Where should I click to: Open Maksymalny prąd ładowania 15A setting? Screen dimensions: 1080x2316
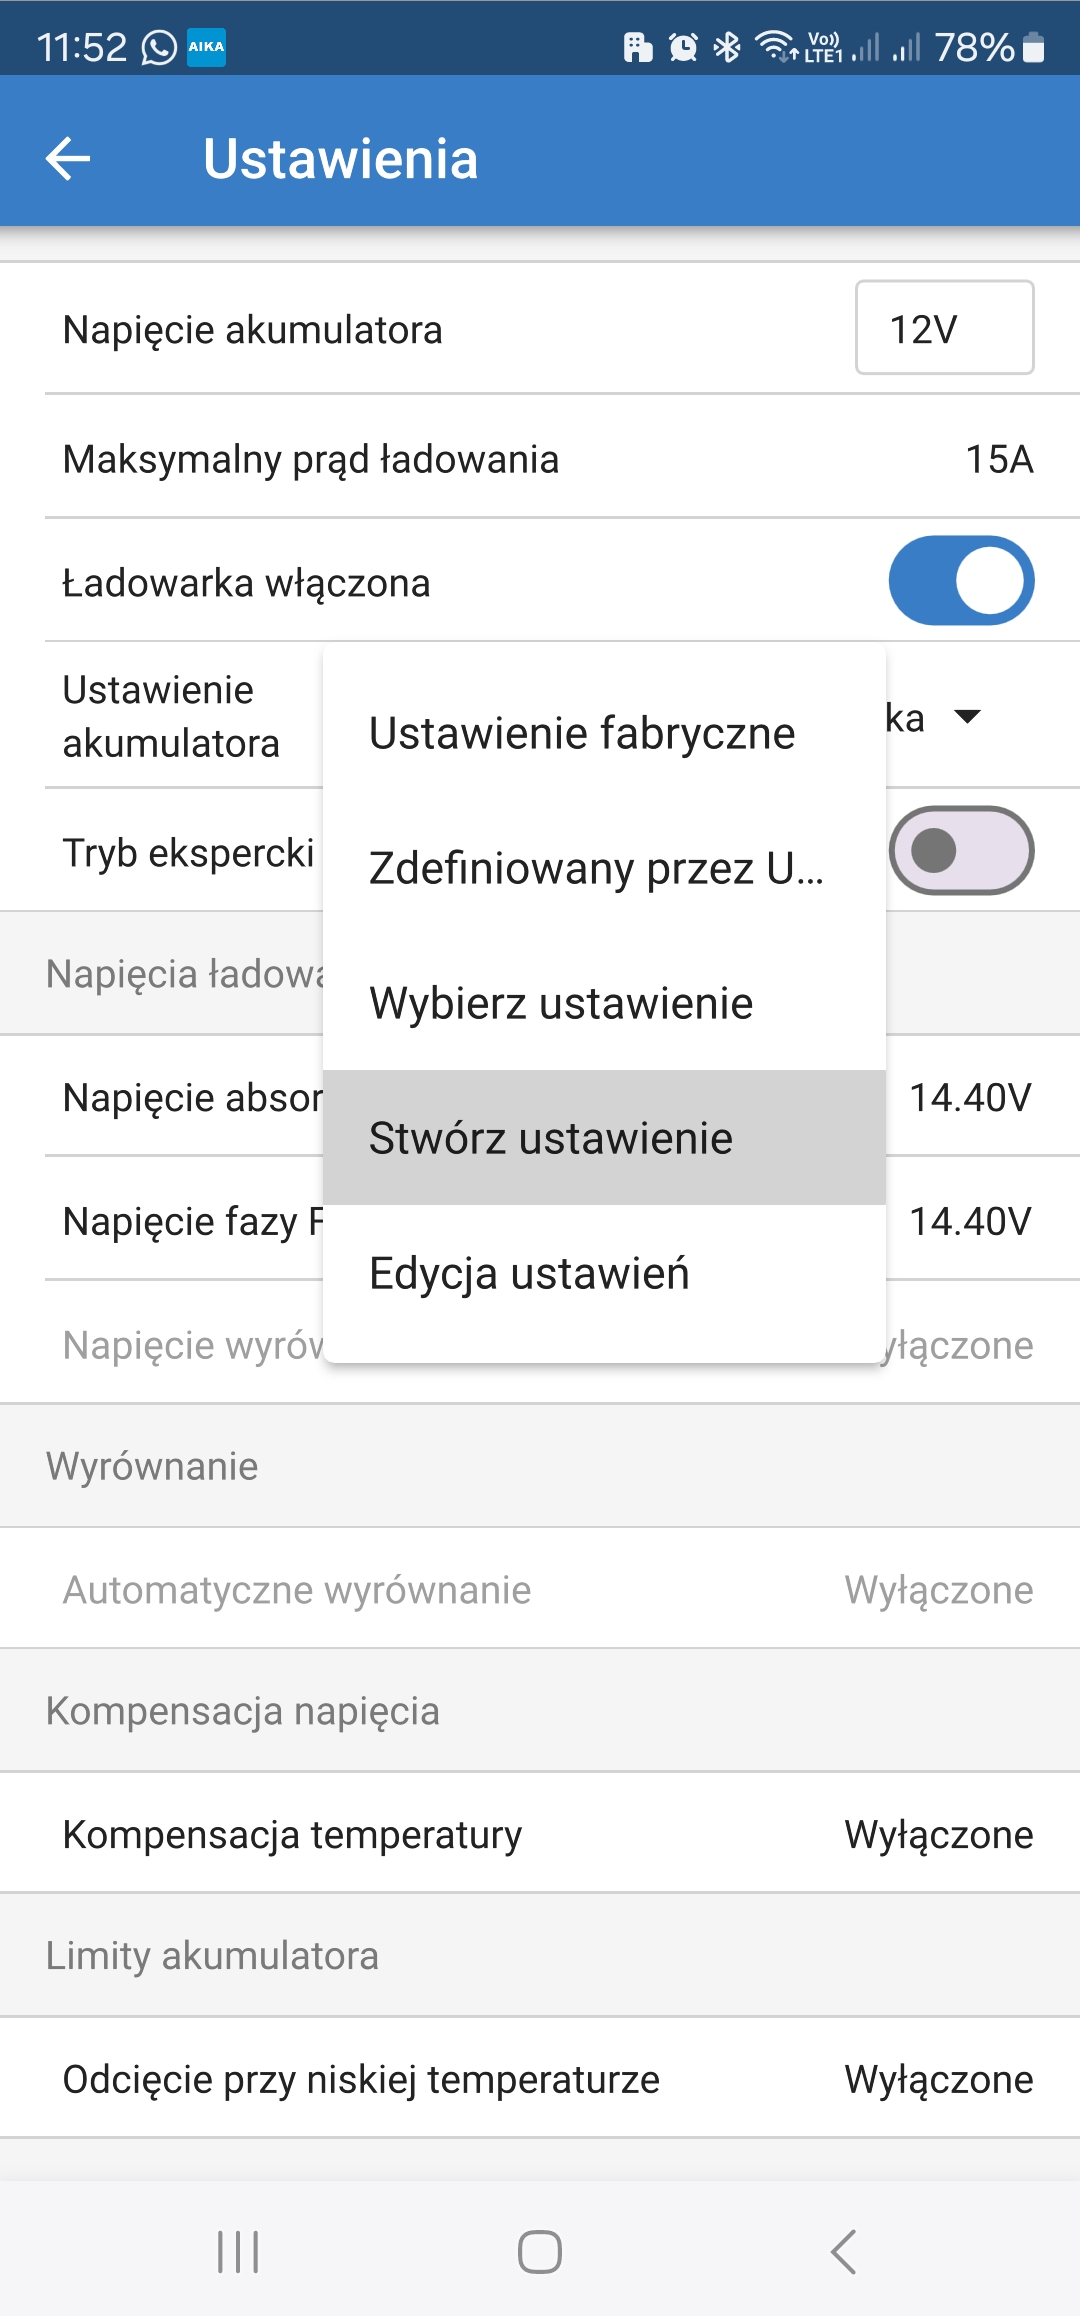point(540,459)
